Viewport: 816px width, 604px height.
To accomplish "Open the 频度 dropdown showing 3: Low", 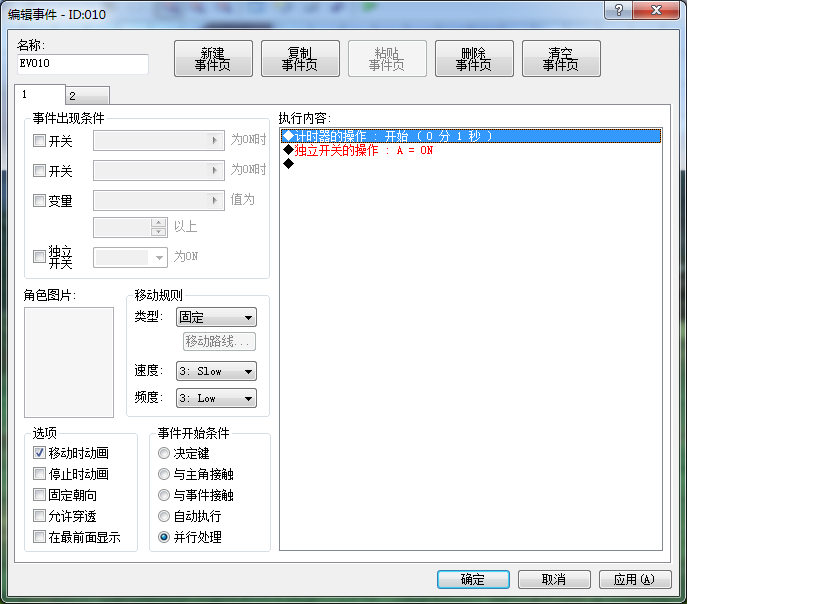I will coord(216,398).
